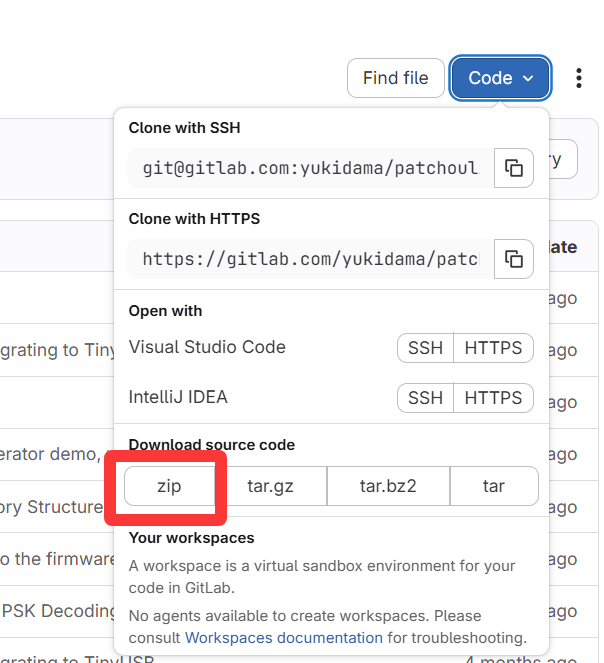The width and height of the screenshot is (604, 663).
Task: Open the commit message ending 'ory Structure'
Action: 50,507
